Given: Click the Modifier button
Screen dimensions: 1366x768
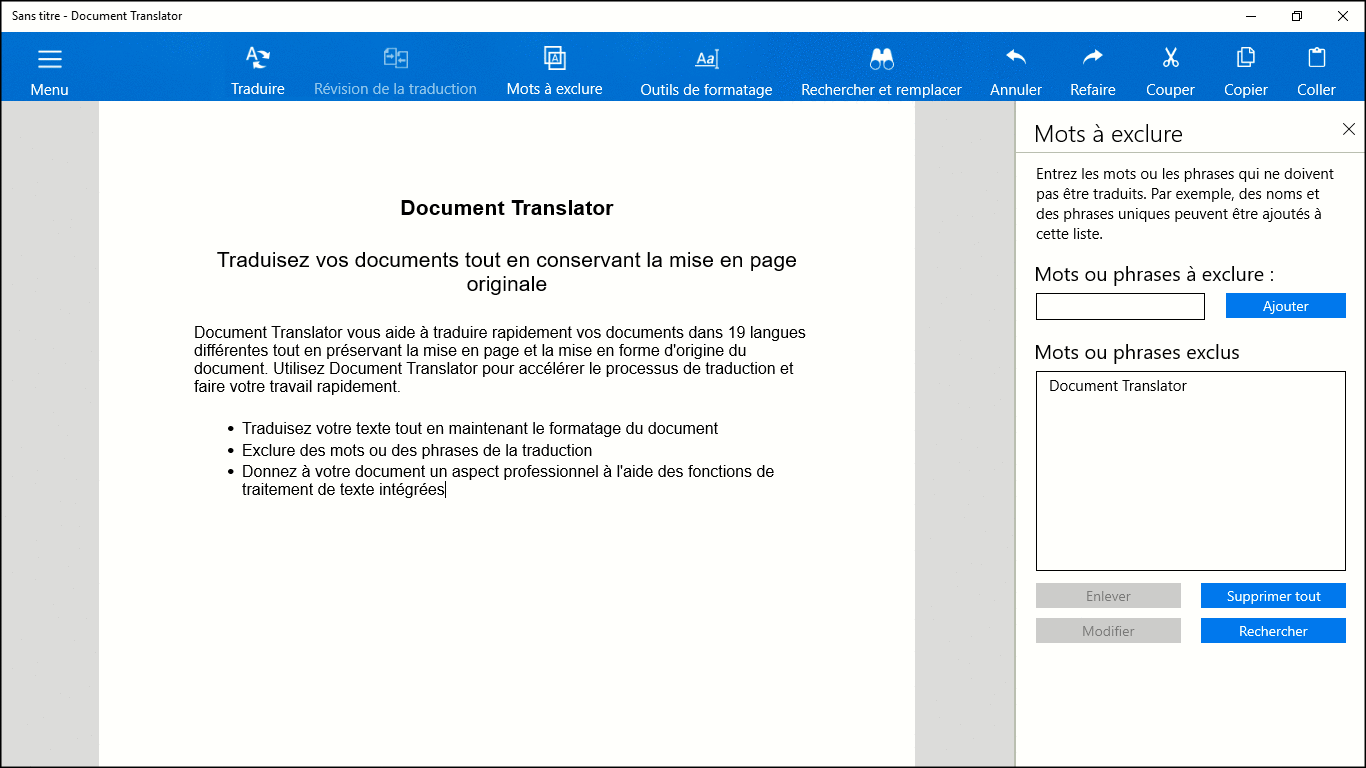Looking at the screenshot, I should [1108, 631].
